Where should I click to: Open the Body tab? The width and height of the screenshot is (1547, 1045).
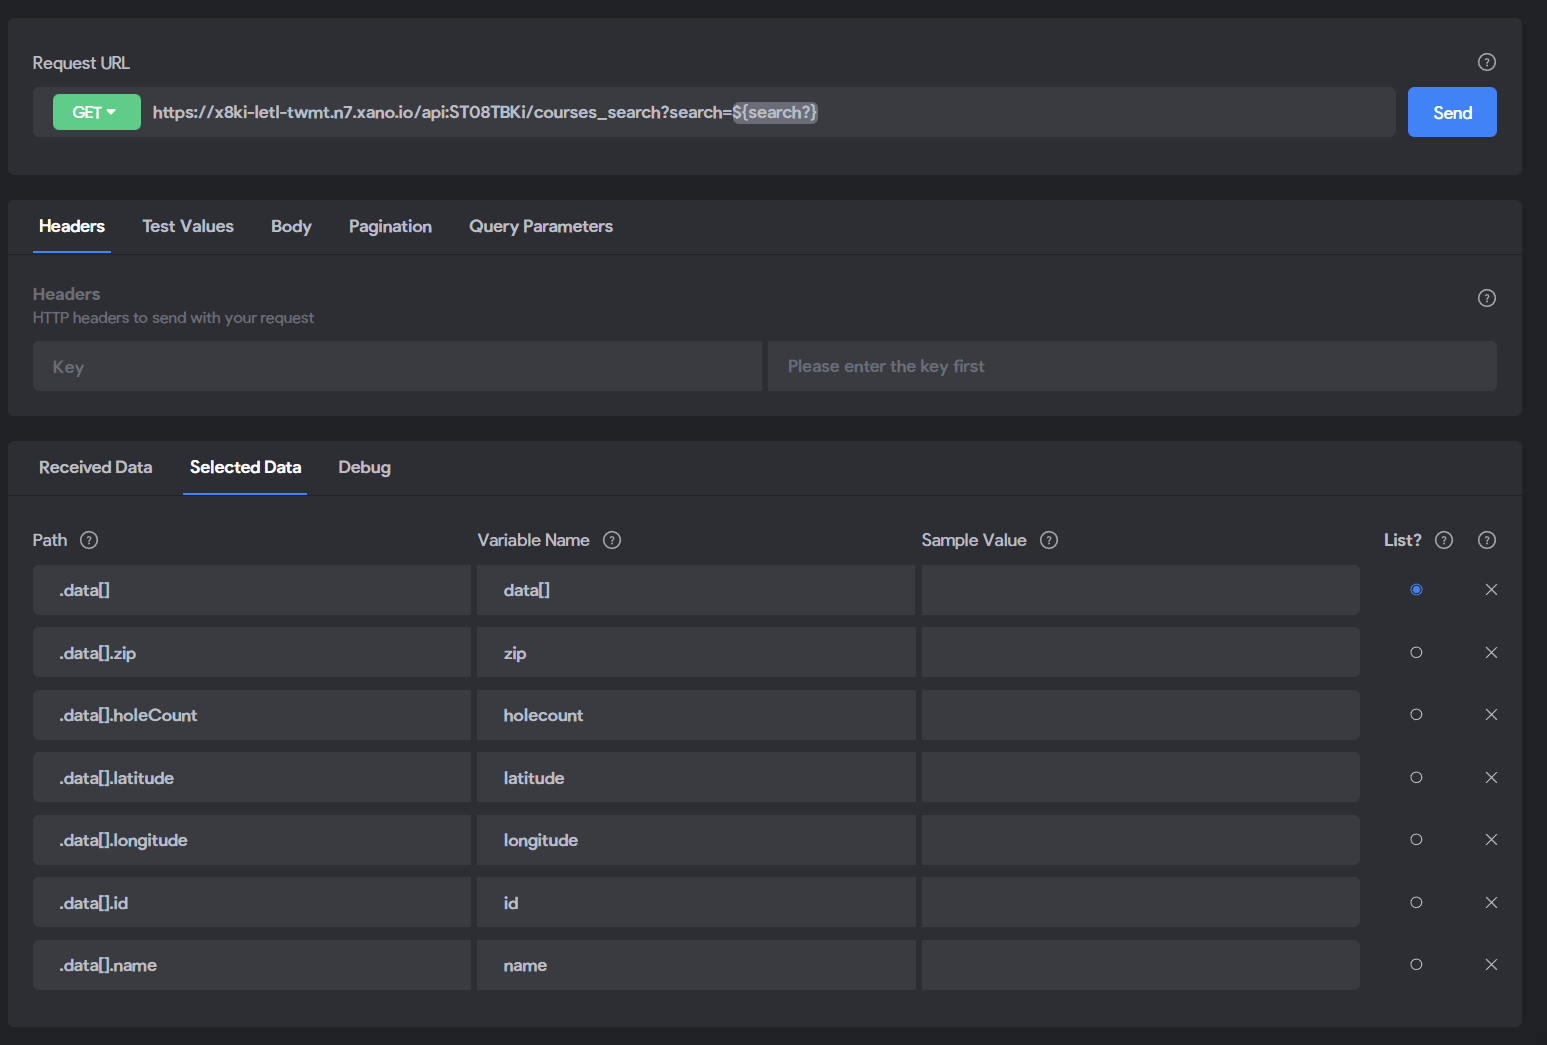291,226
